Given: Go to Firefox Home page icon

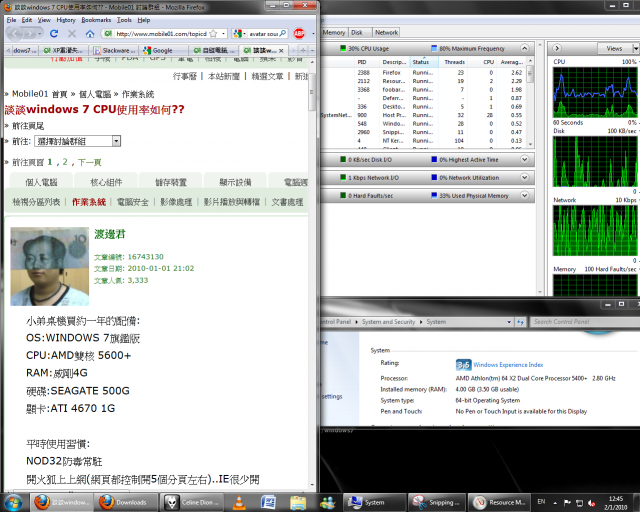Looking at the screenshot, I should [x=90, y=33].
